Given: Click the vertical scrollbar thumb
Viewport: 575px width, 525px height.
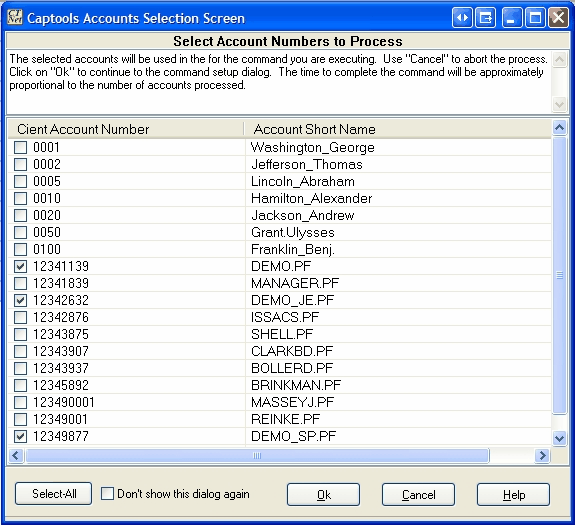Looking at the screenshot, I should pos(559,275).
